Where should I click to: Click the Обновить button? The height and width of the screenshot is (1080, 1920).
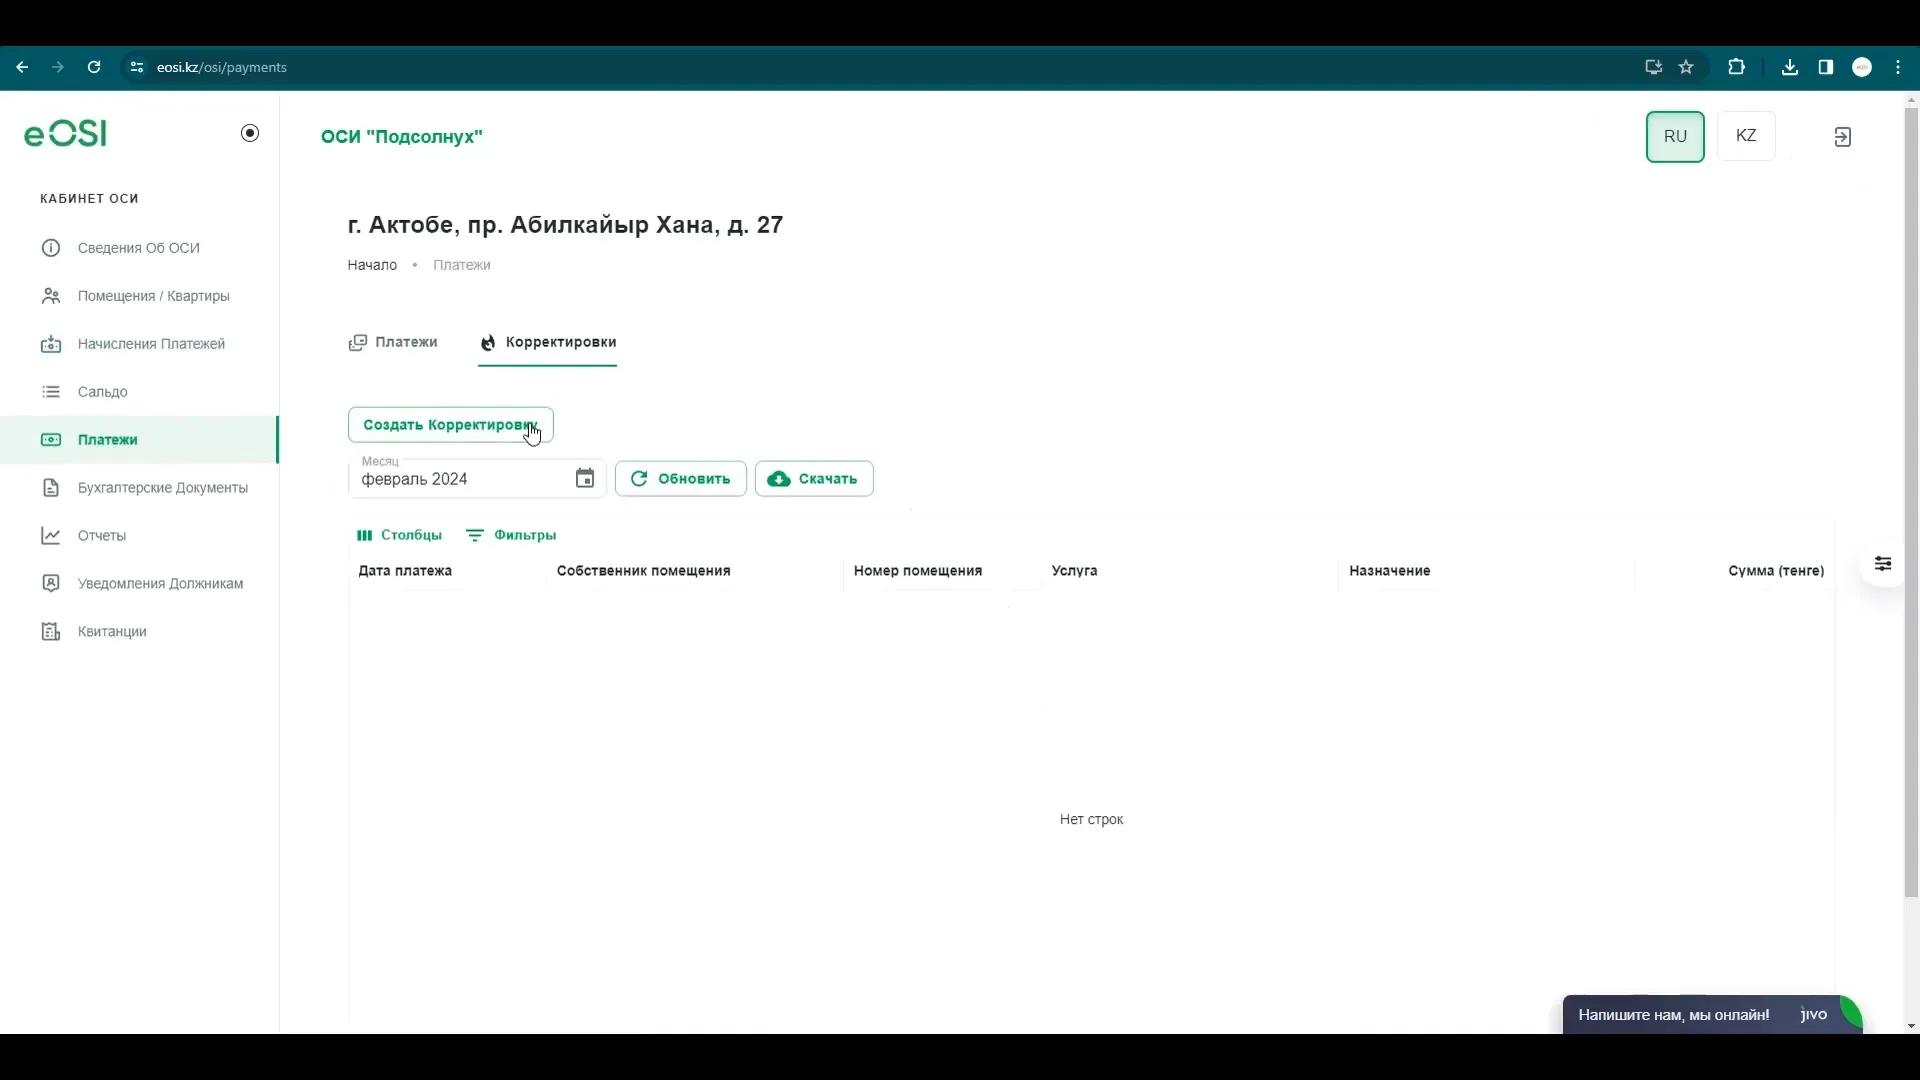(680, 479)
